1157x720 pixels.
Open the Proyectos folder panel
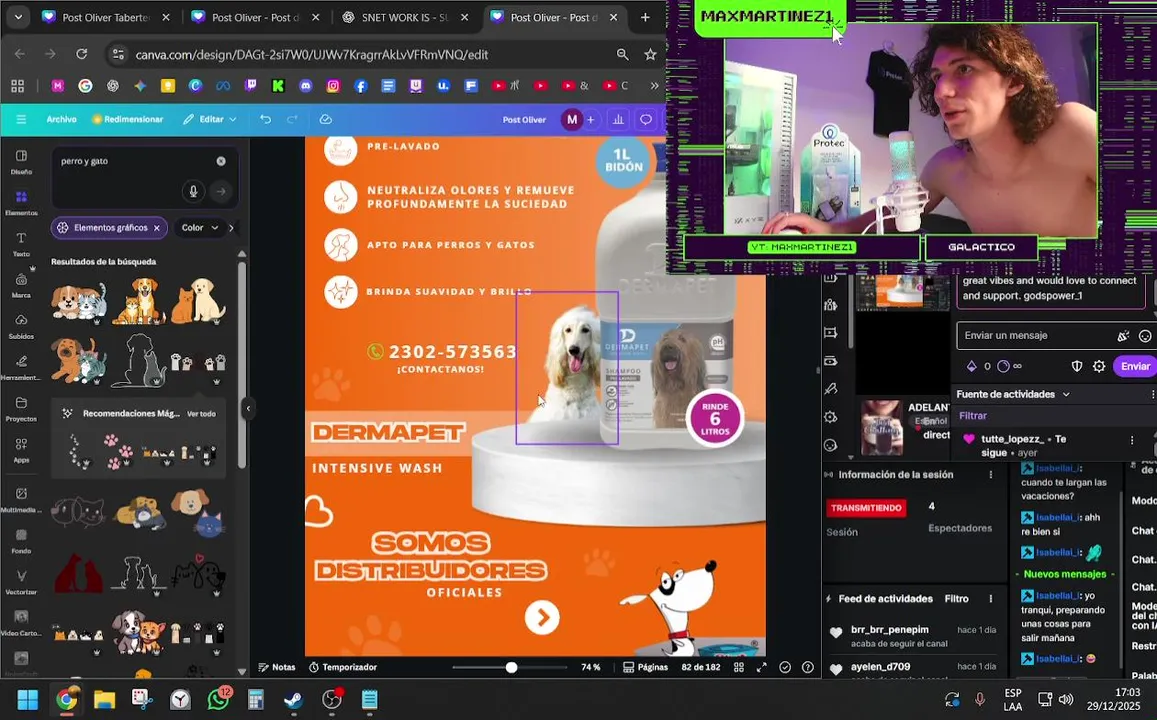pos(21,409)
